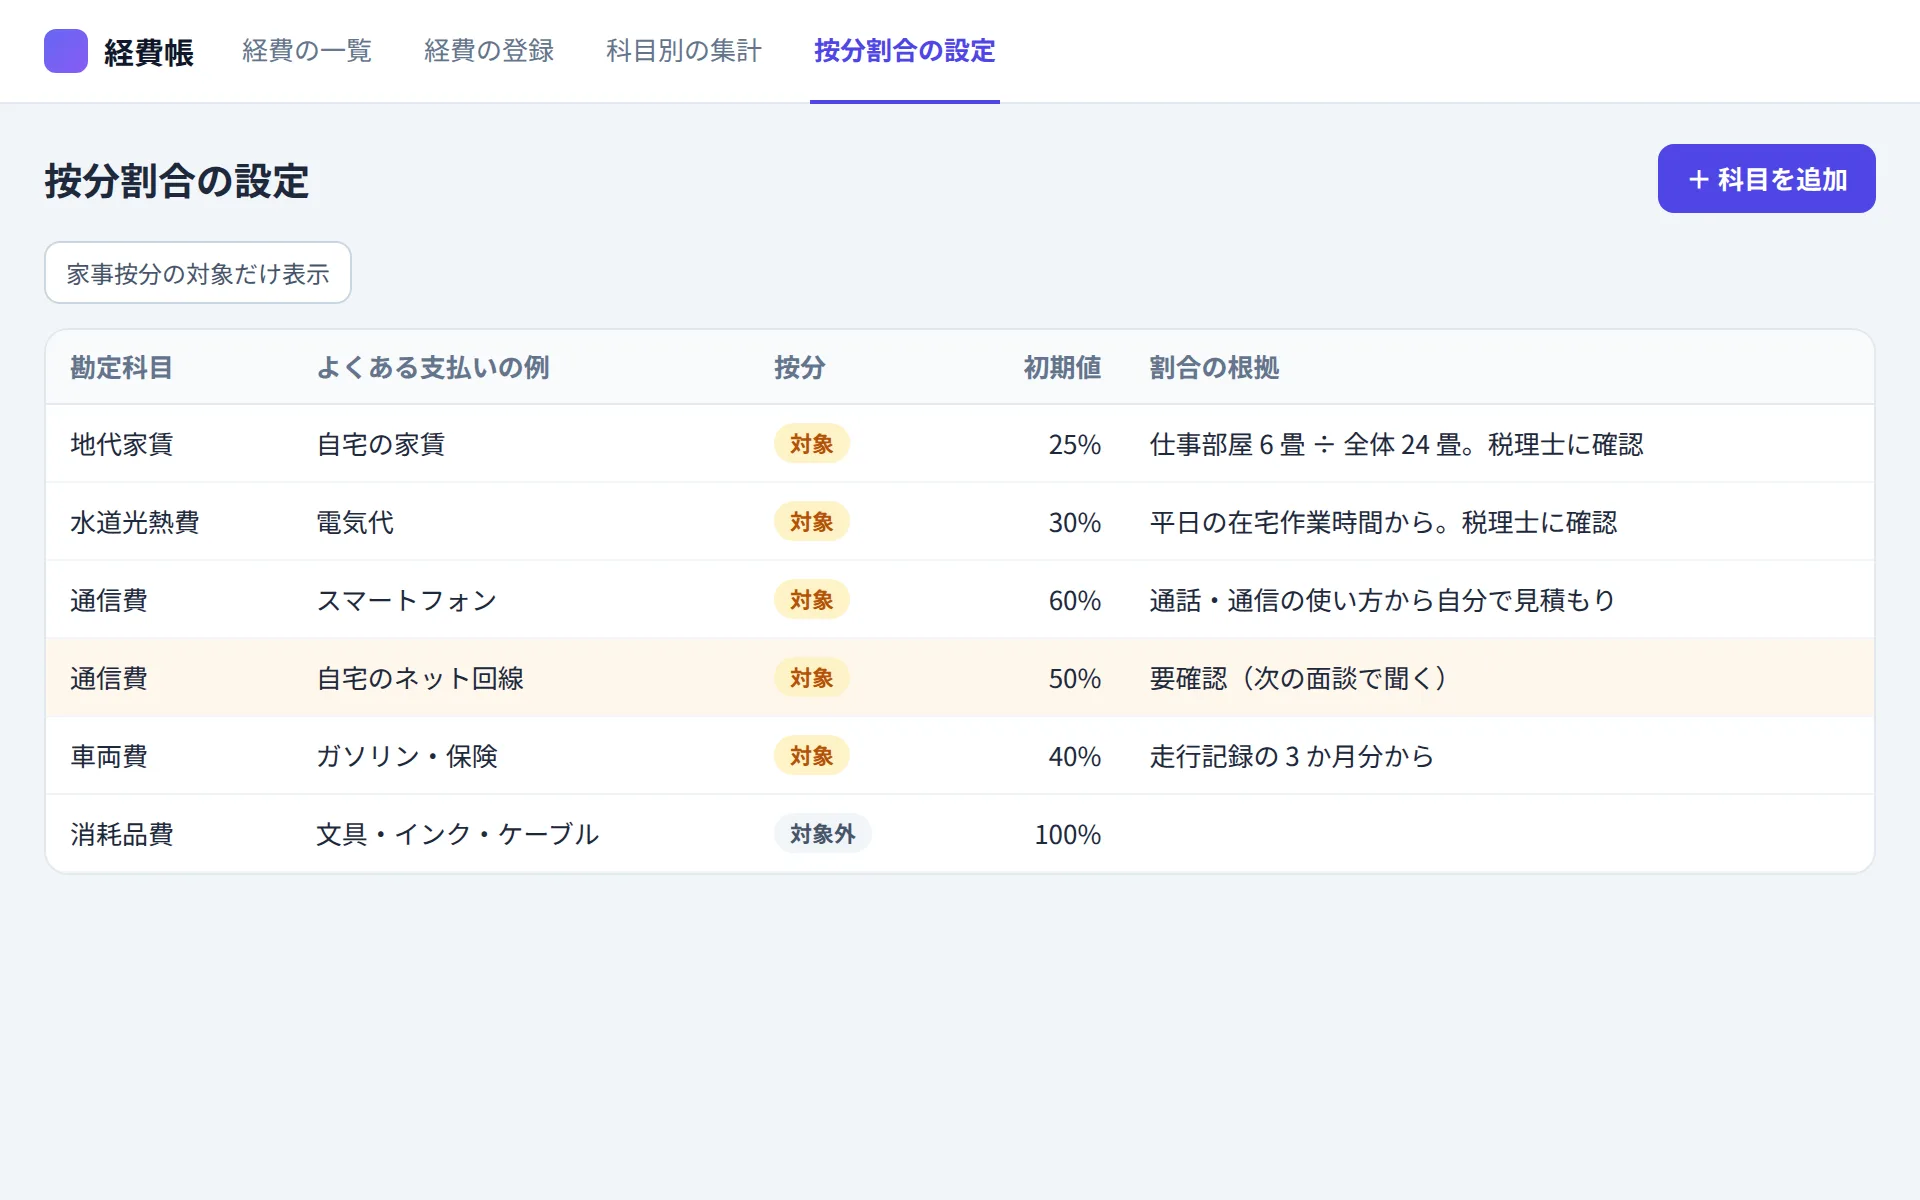Click the 勘定科目 column header
The image size is (1920, 1200).
click(122, 368)
